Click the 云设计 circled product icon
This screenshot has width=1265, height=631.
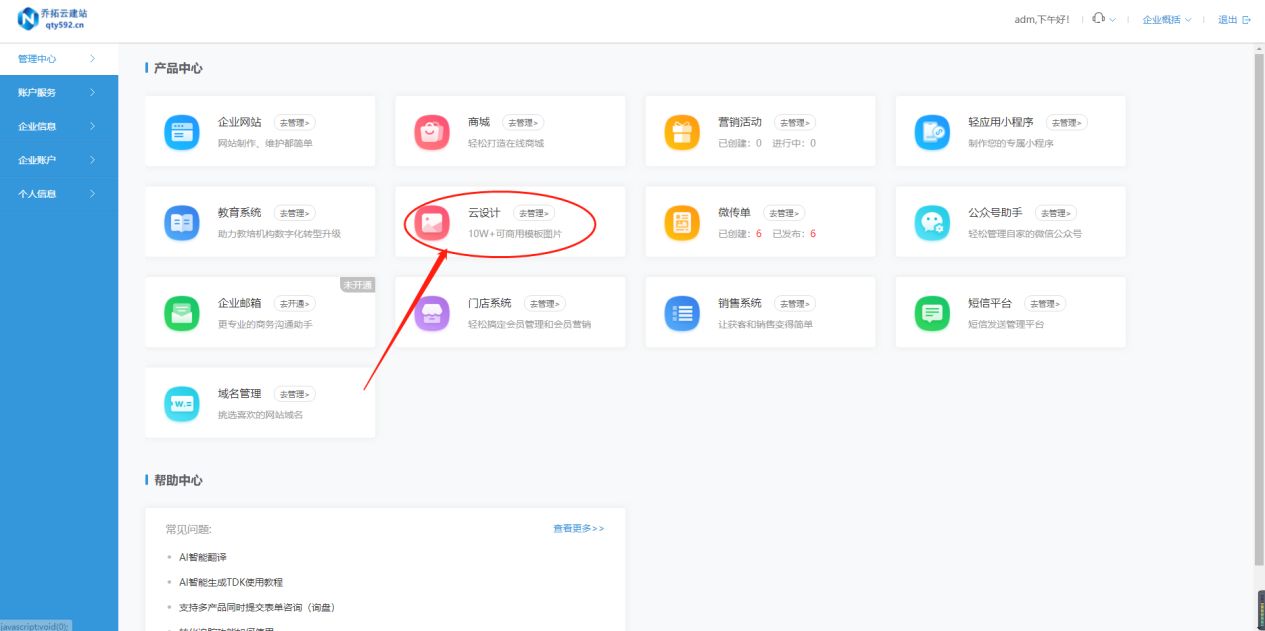[x=431, y=221]
